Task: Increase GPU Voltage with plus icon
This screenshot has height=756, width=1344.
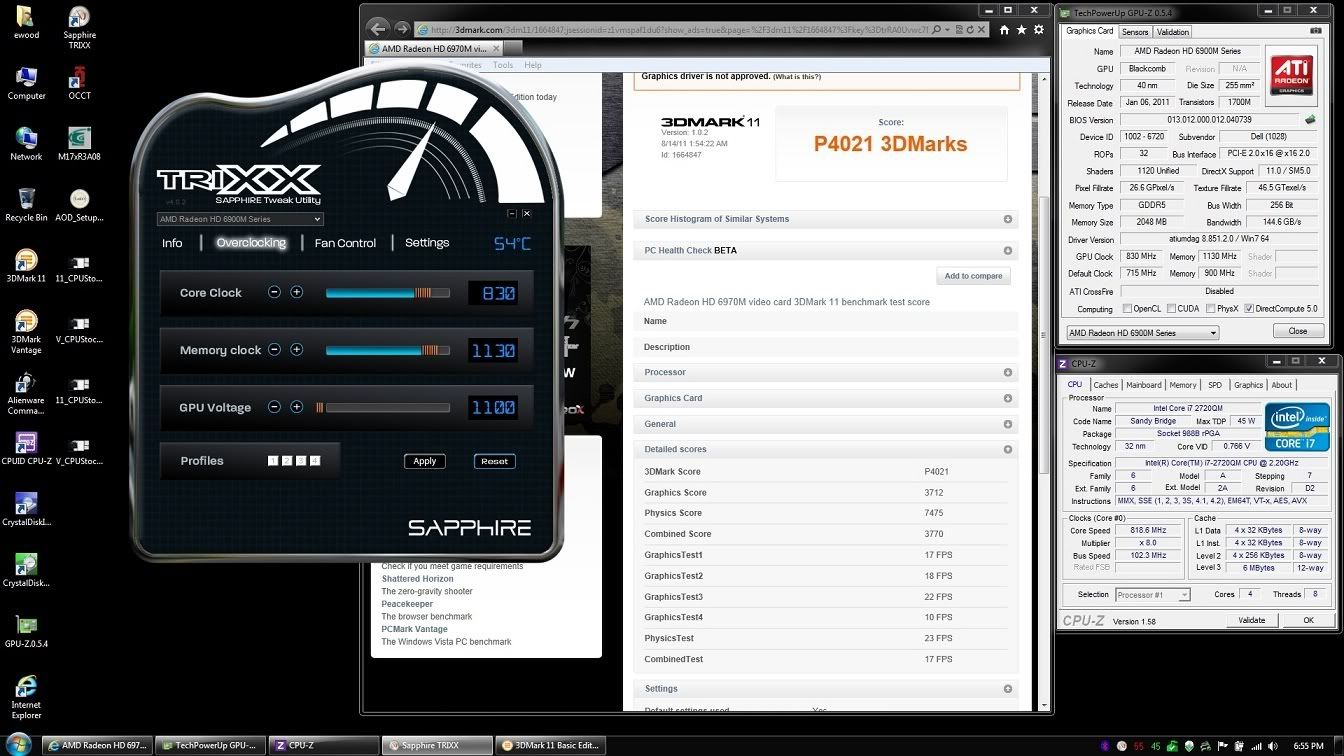Action: point(296,407)
